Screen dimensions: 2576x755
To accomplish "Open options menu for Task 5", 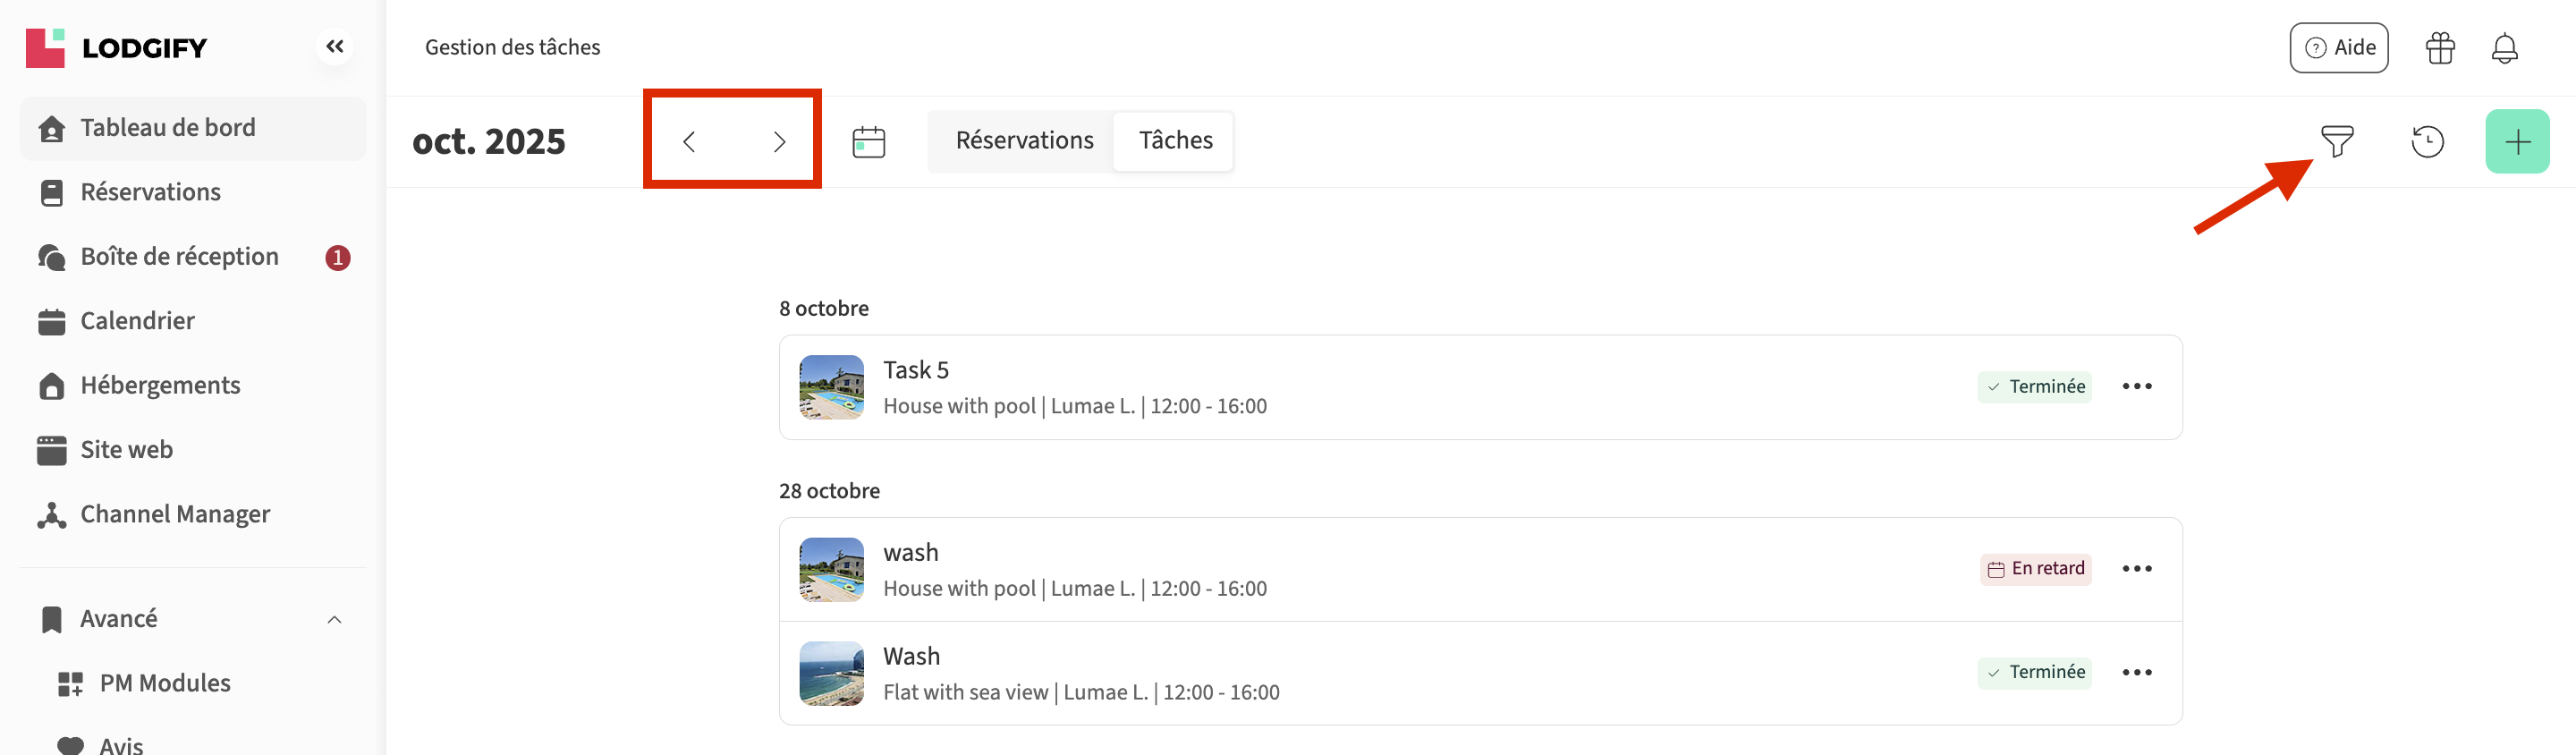I will (x=2136, y=386).
